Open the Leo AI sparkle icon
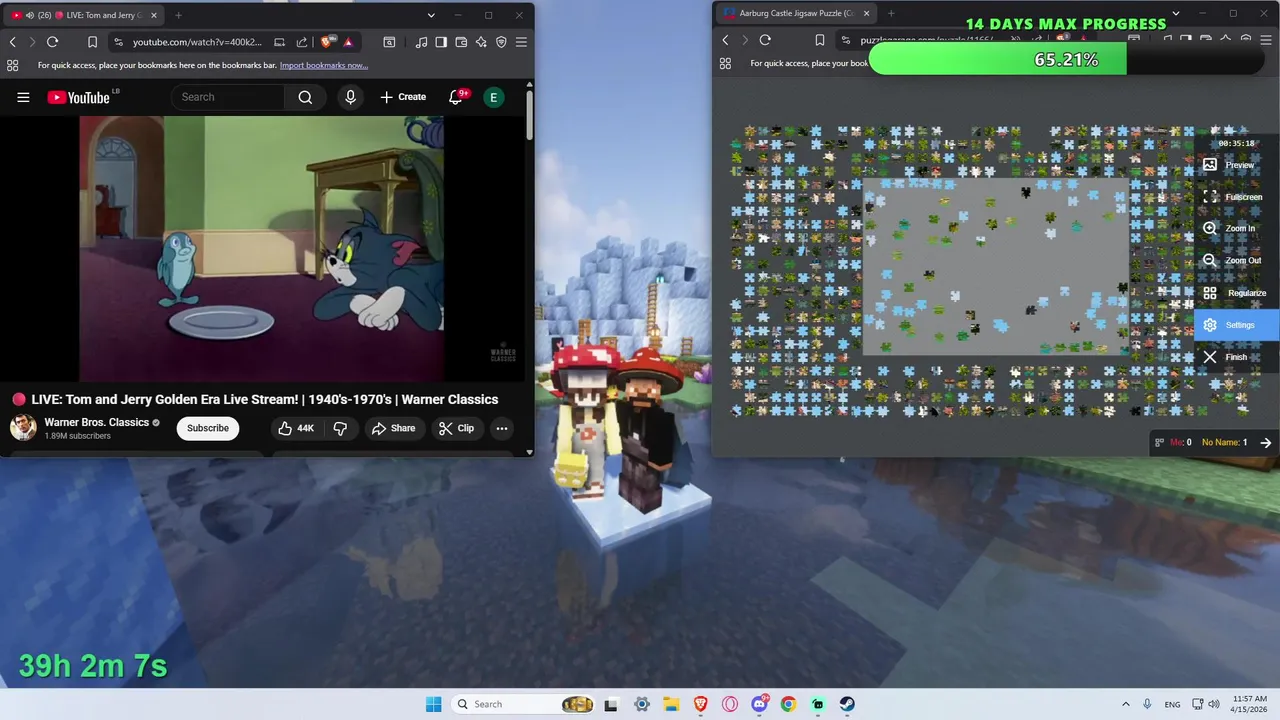This screenshot has width=1280, height=720. coord(481,42)
